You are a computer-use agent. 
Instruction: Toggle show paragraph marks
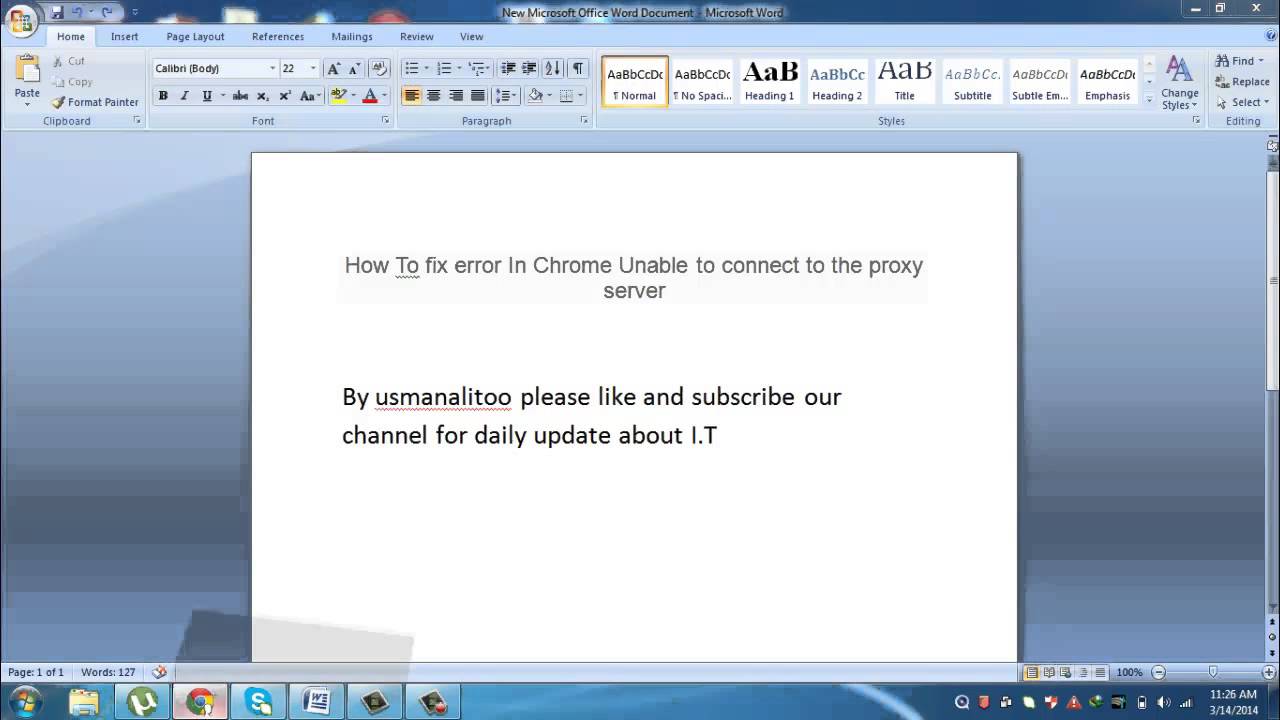(578, 68)
